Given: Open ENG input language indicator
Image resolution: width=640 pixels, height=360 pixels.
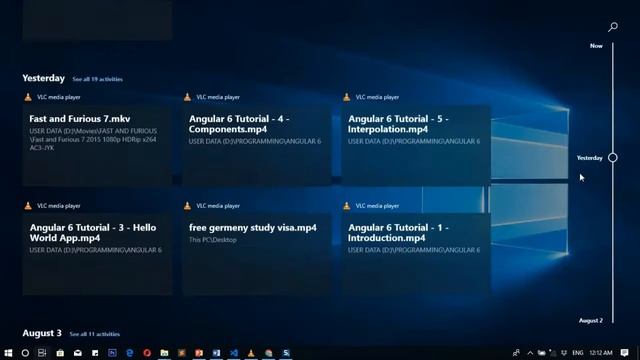Looking at the screenshot, I should tap(578, 353).
